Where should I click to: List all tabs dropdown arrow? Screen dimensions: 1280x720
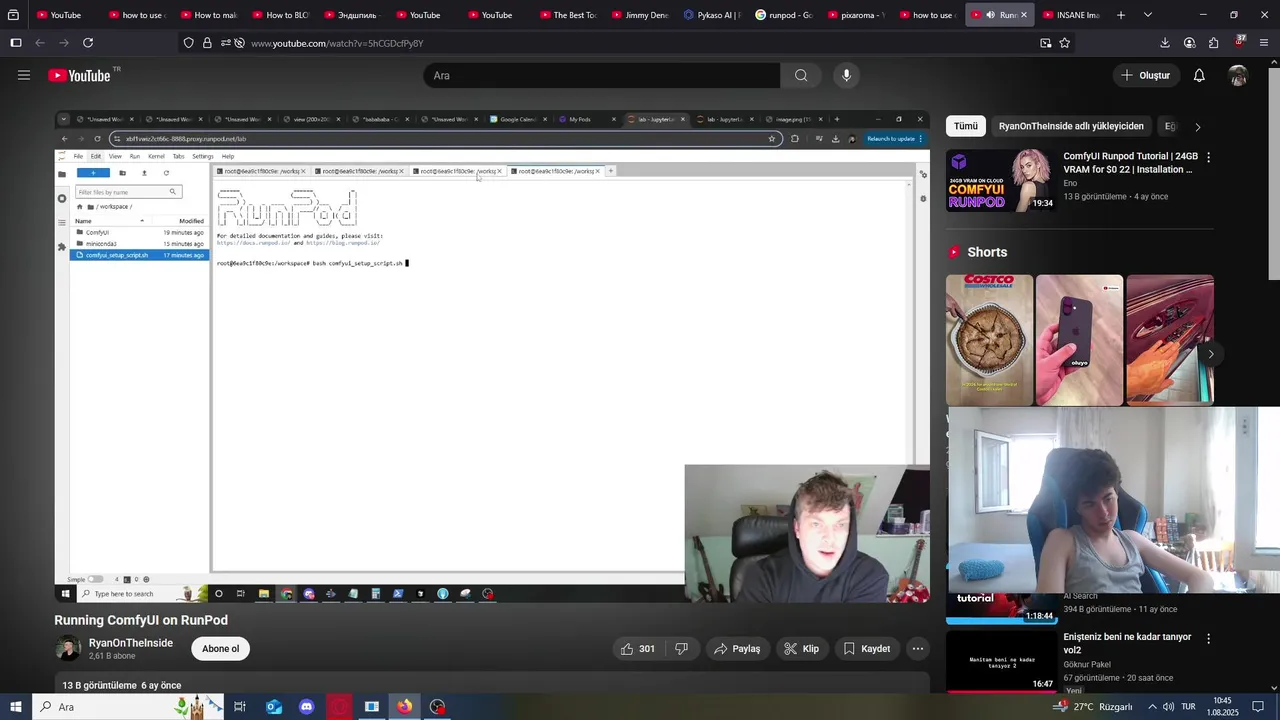1148,15
